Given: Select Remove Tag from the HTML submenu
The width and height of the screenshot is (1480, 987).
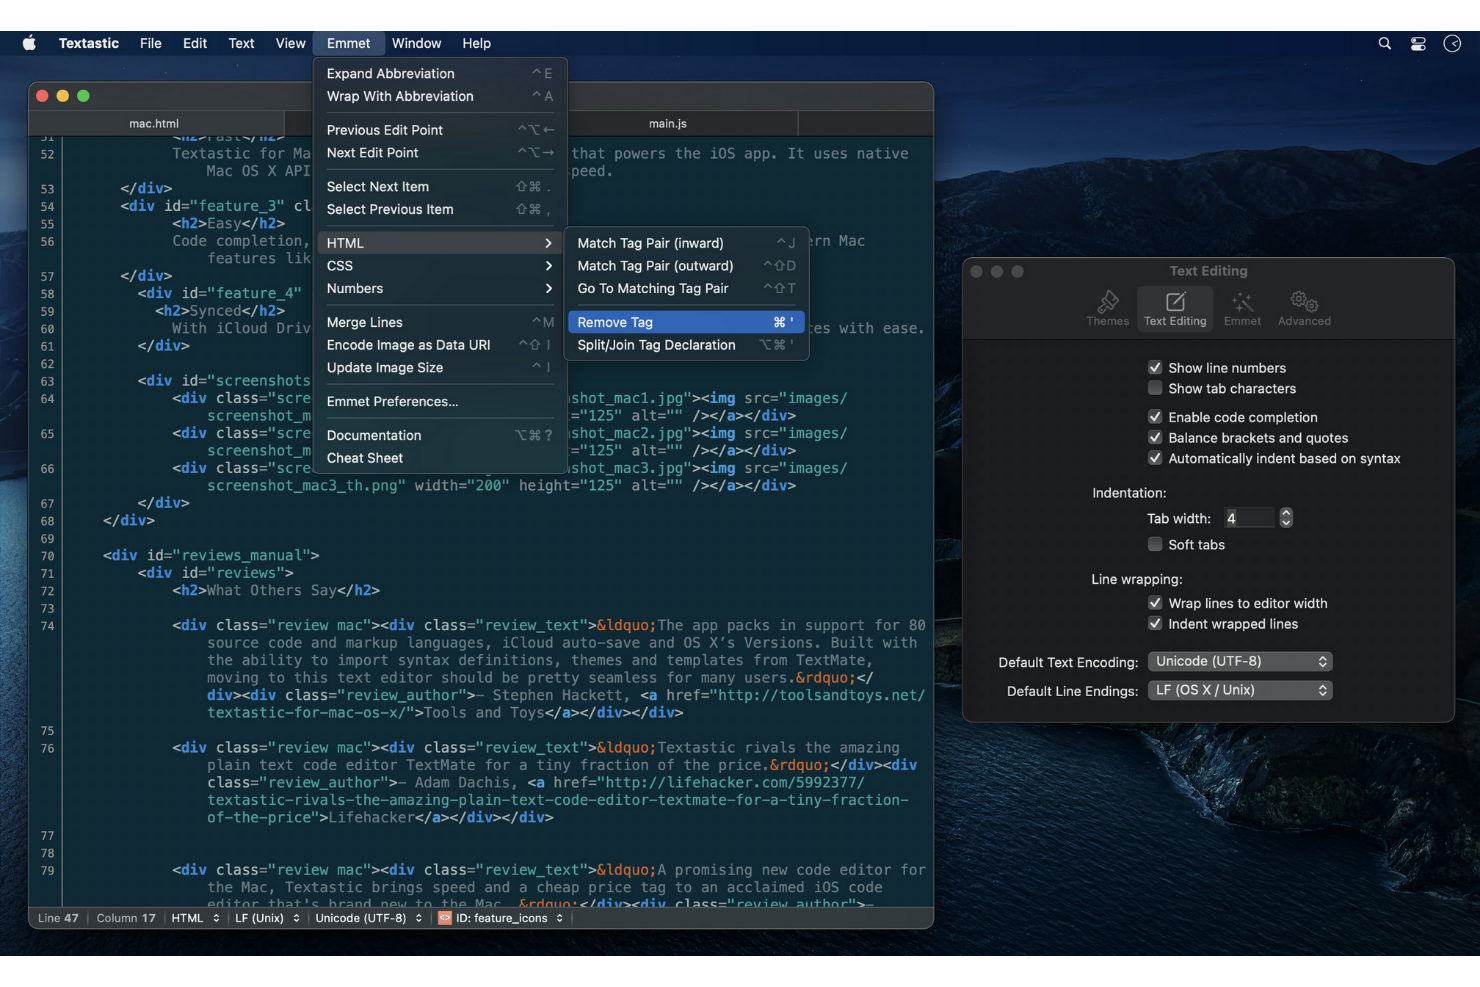Looking at the screenshot, I should click(x=684, y=321).
